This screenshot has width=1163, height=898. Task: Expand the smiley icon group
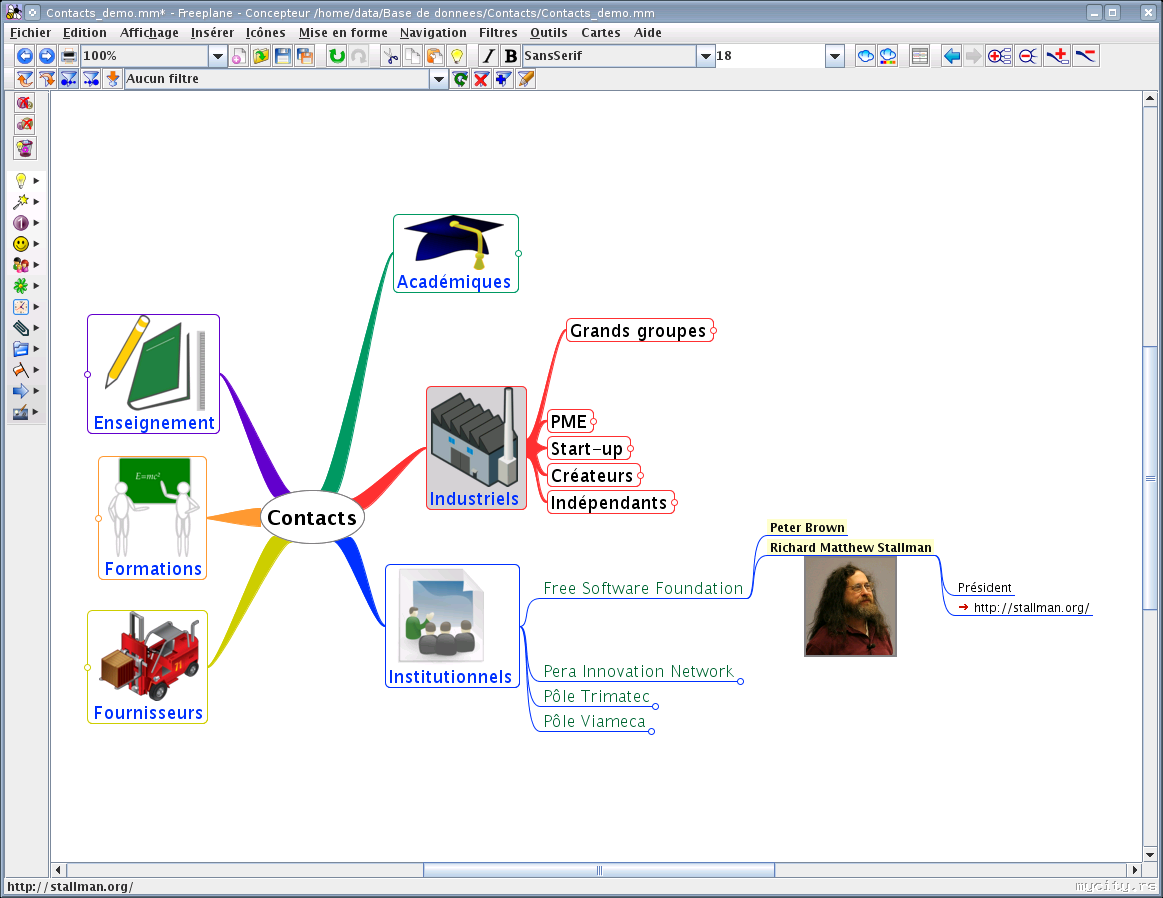[x=26, y=243]
